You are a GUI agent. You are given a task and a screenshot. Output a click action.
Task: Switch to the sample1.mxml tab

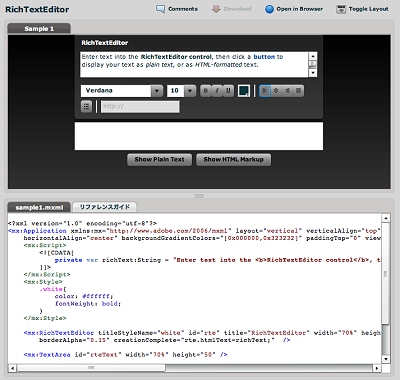39,207
